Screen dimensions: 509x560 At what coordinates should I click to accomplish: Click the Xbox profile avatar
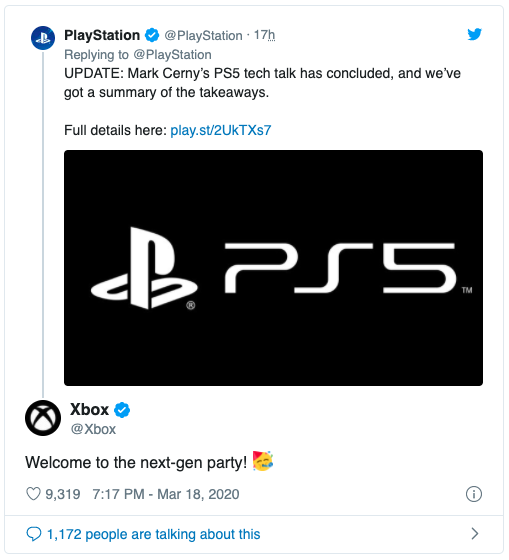point(43,418)
